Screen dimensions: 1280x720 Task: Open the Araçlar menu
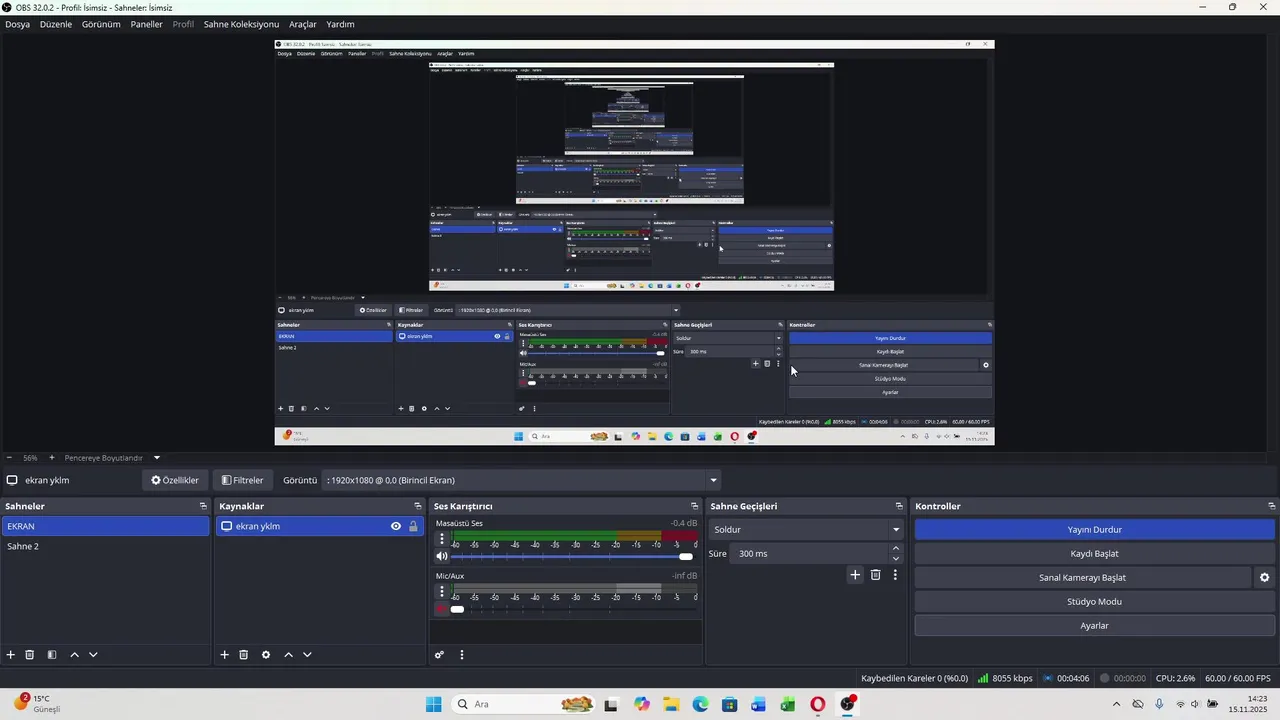click(x=303, y=24)
